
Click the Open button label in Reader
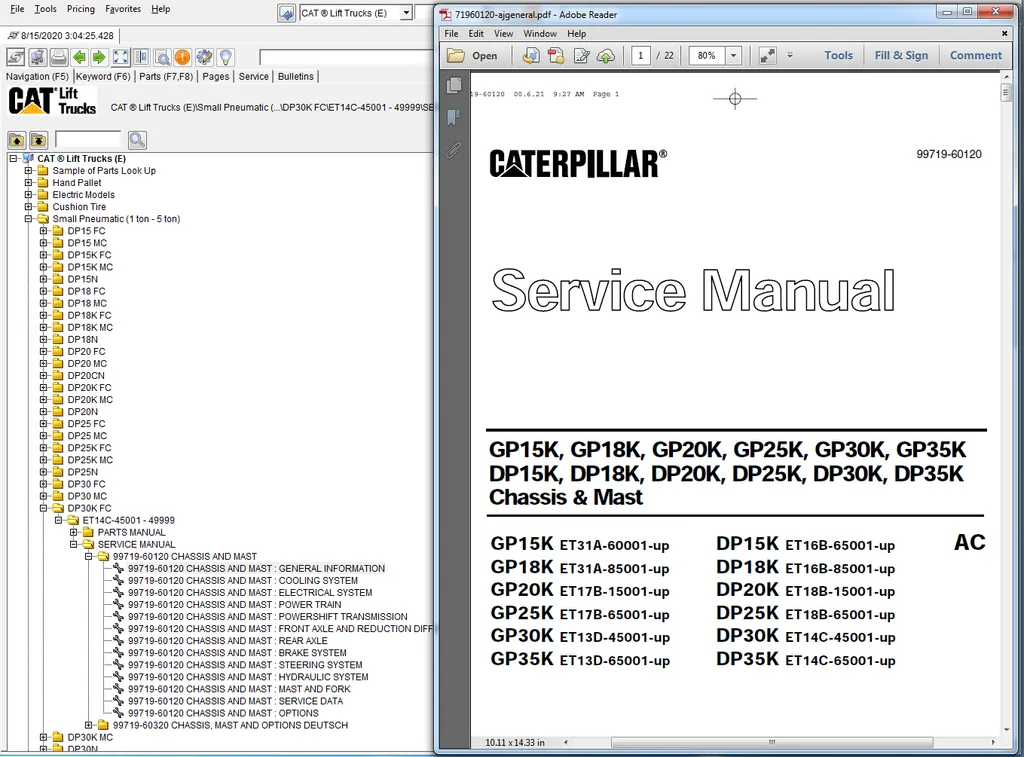click(485, 56)
